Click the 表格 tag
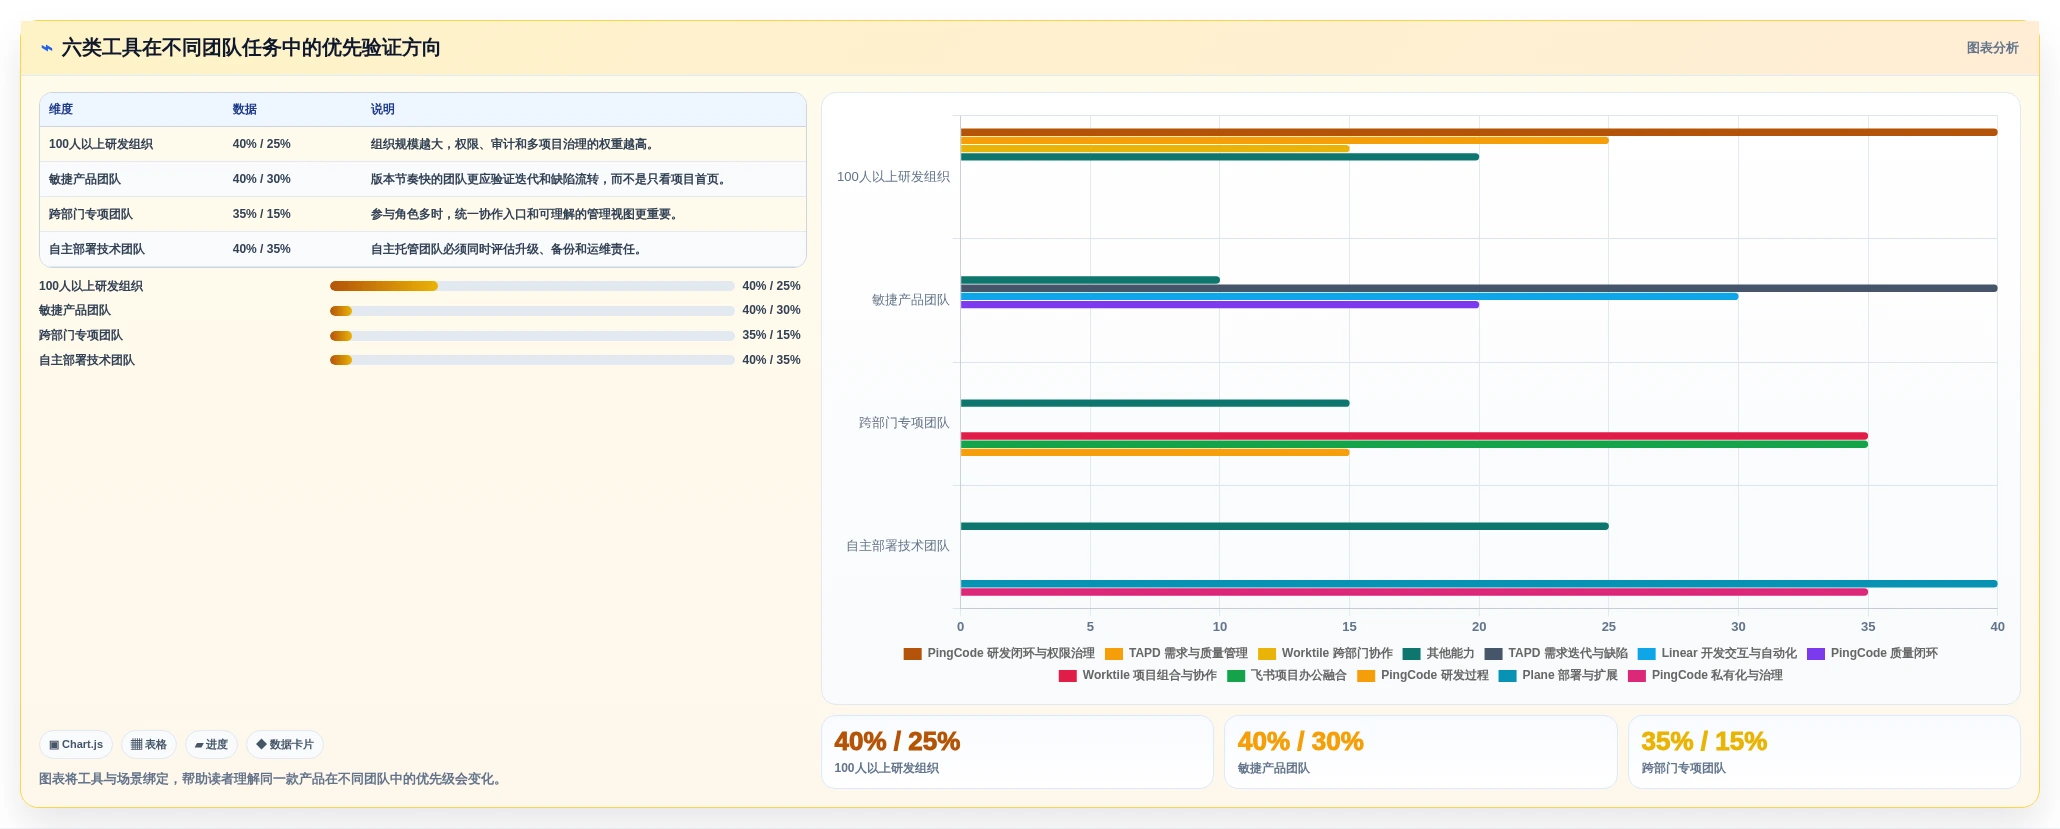Screen dimensions: 2060x829 [x=149, y=745]
